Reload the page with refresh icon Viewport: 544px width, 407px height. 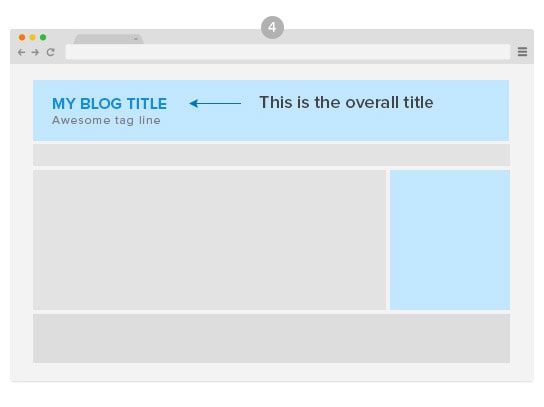click(51, 52)
